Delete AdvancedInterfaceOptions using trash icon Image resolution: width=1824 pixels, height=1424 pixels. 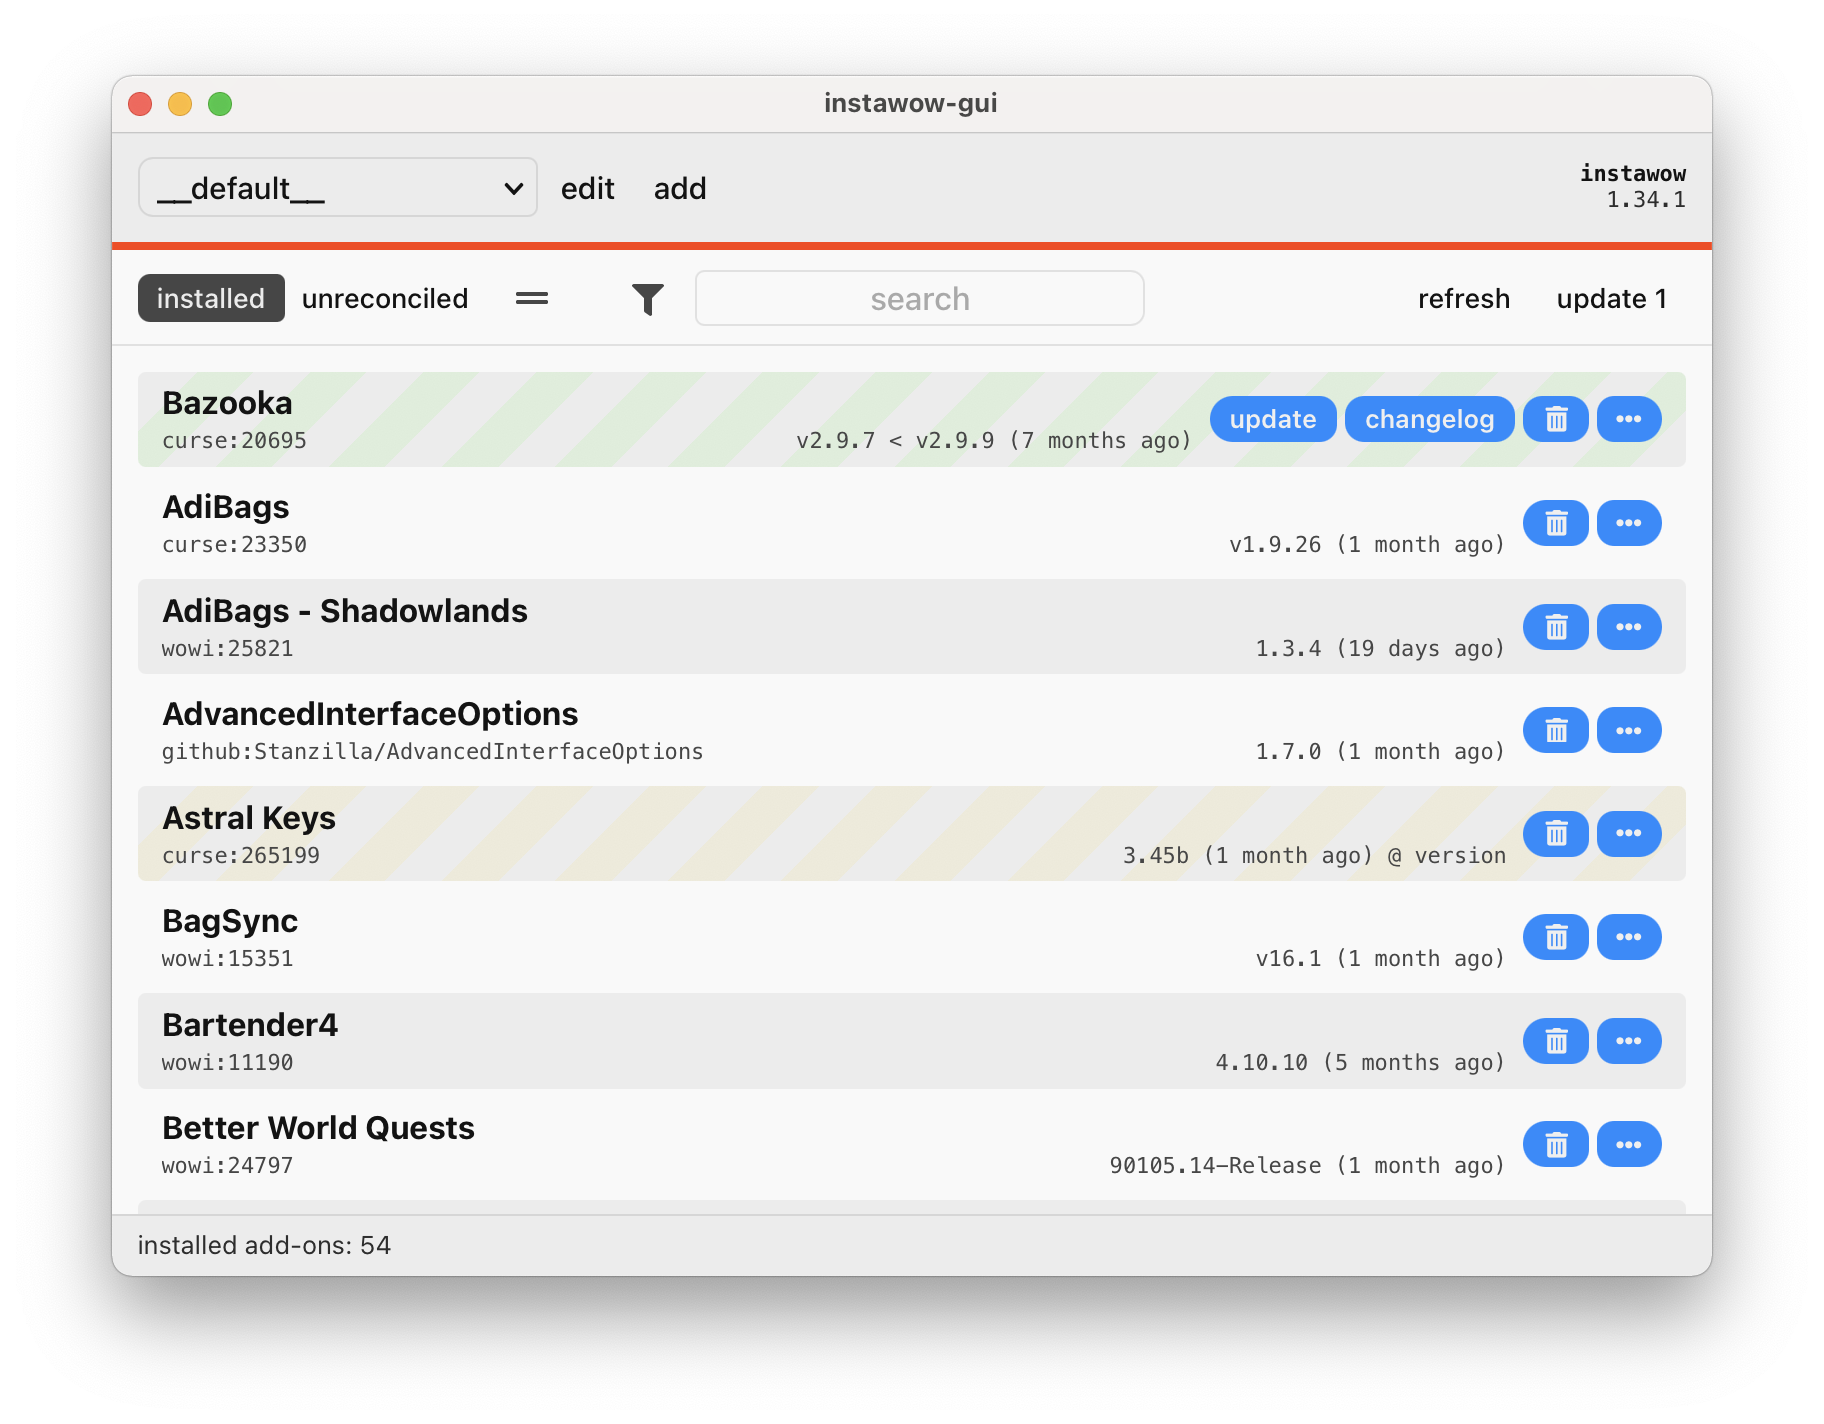point(1555,730)
